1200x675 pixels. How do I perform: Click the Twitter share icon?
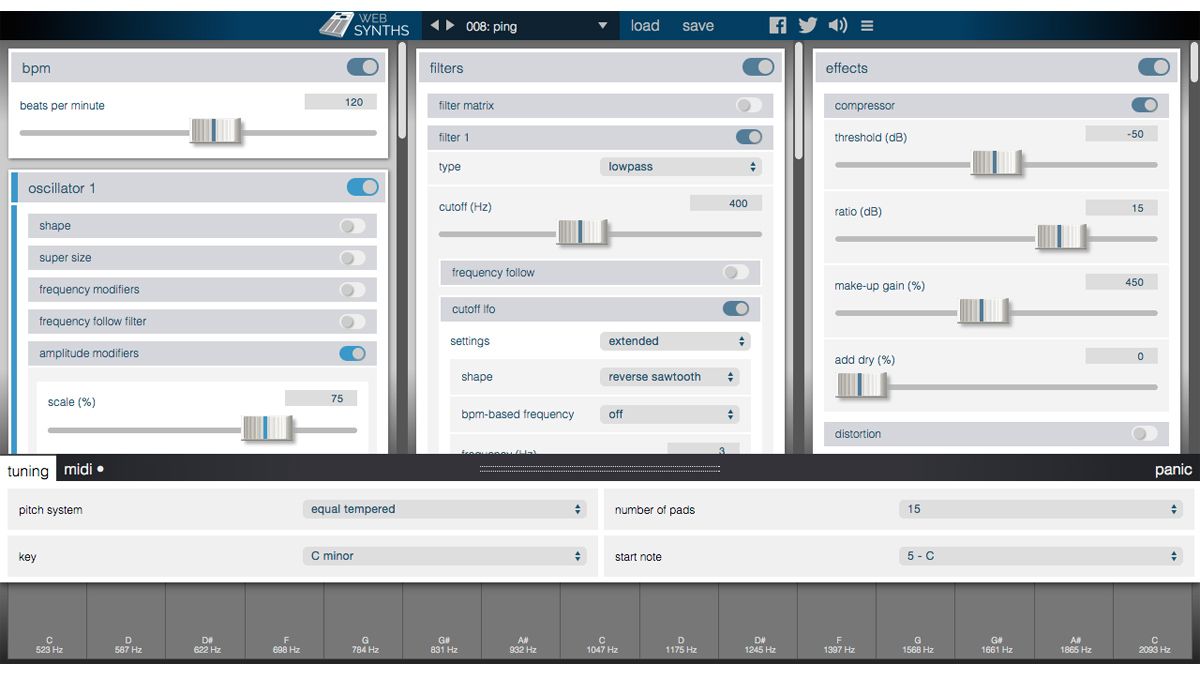[x=807, y=25]
